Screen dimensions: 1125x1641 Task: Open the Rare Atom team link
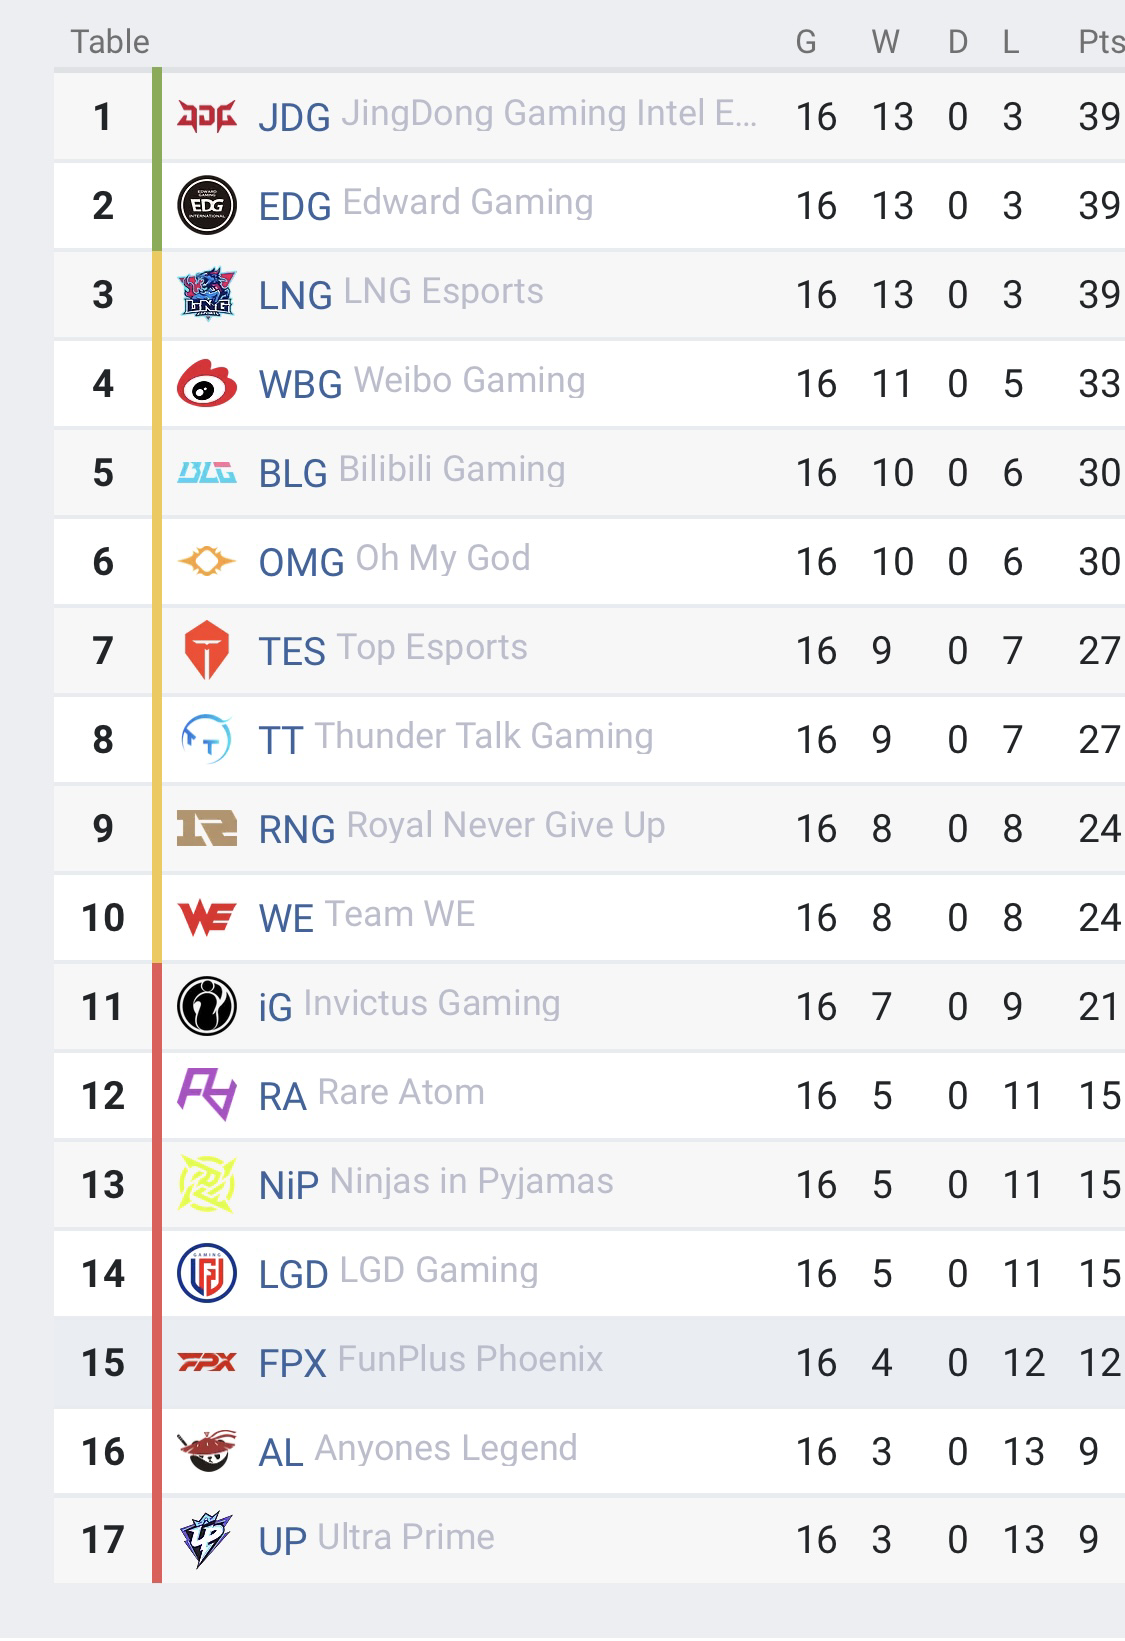(371, 1095)
